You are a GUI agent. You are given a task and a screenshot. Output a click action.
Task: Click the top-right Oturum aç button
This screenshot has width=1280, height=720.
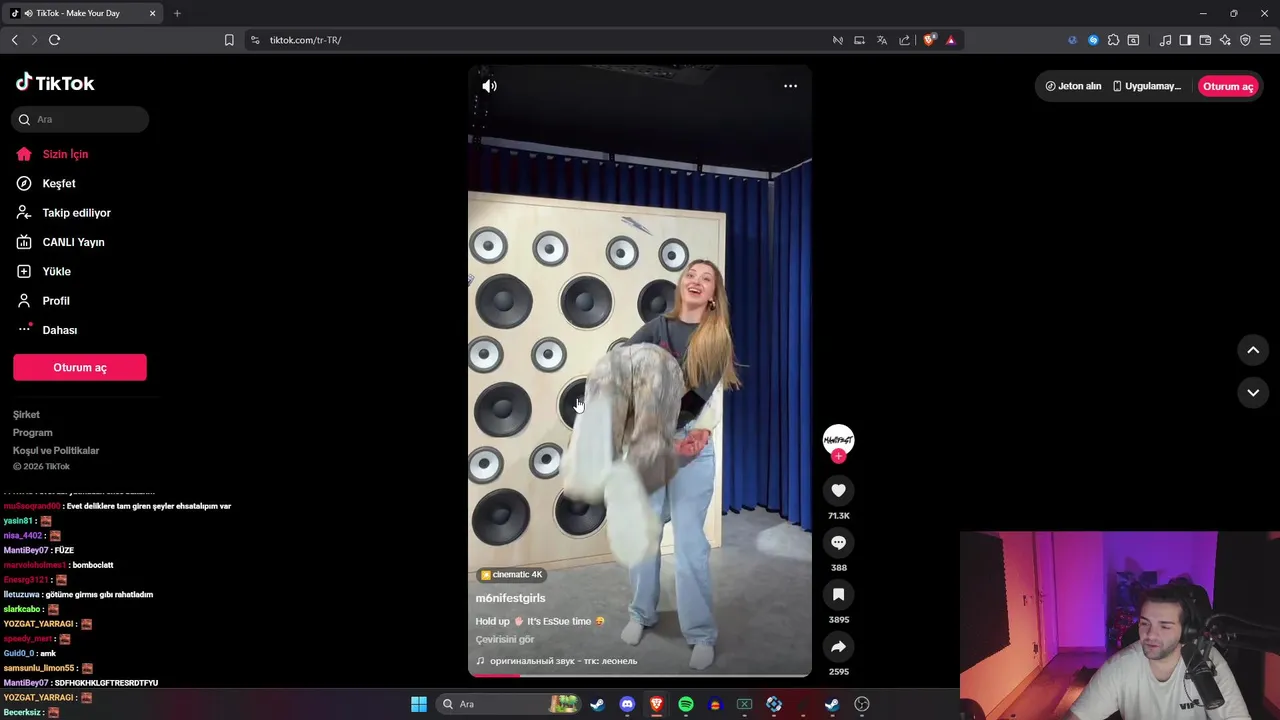1228,86
